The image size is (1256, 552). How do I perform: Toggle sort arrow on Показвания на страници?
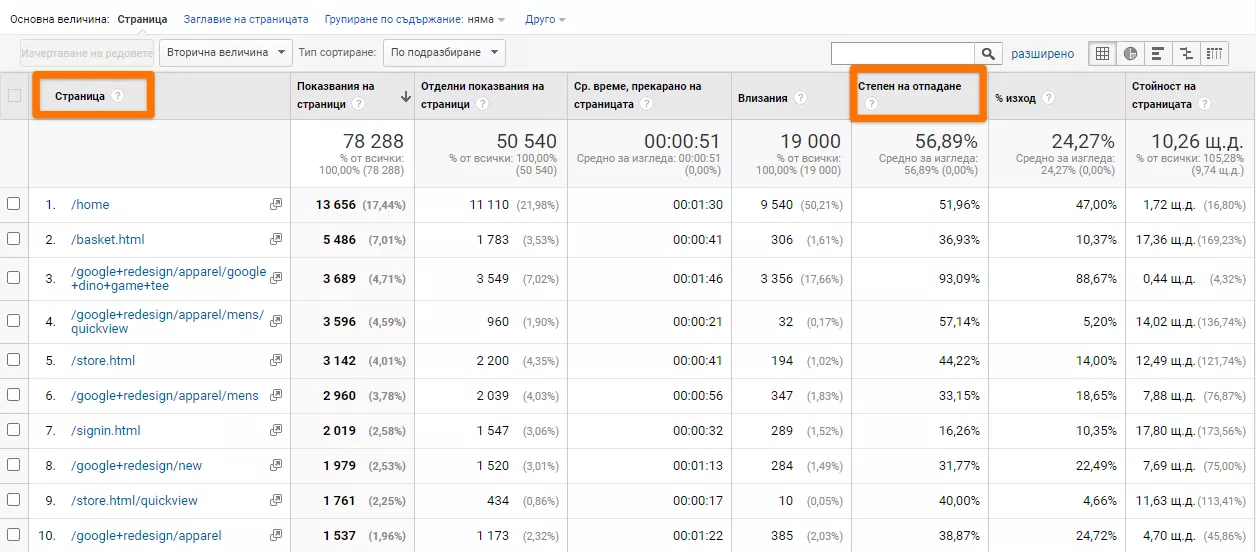(405, 97)
